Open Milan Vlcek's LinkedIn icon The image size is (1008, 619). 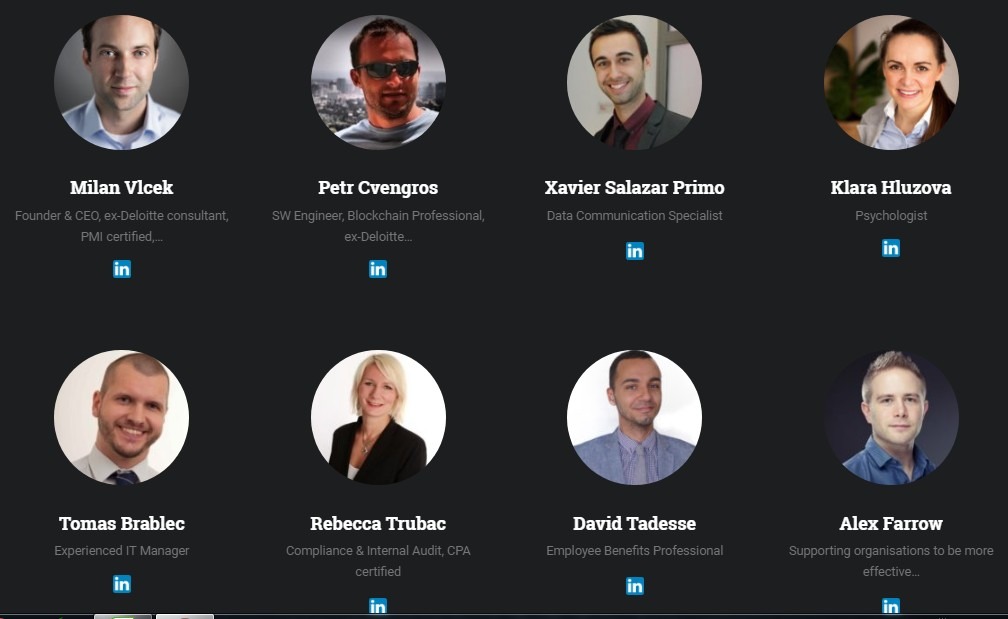[122, 269]
